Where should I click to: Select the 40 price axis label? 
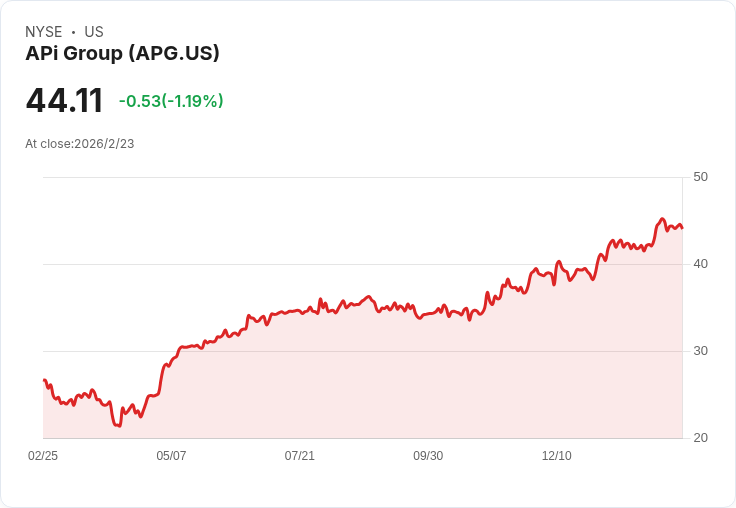[x=700, y=264]
